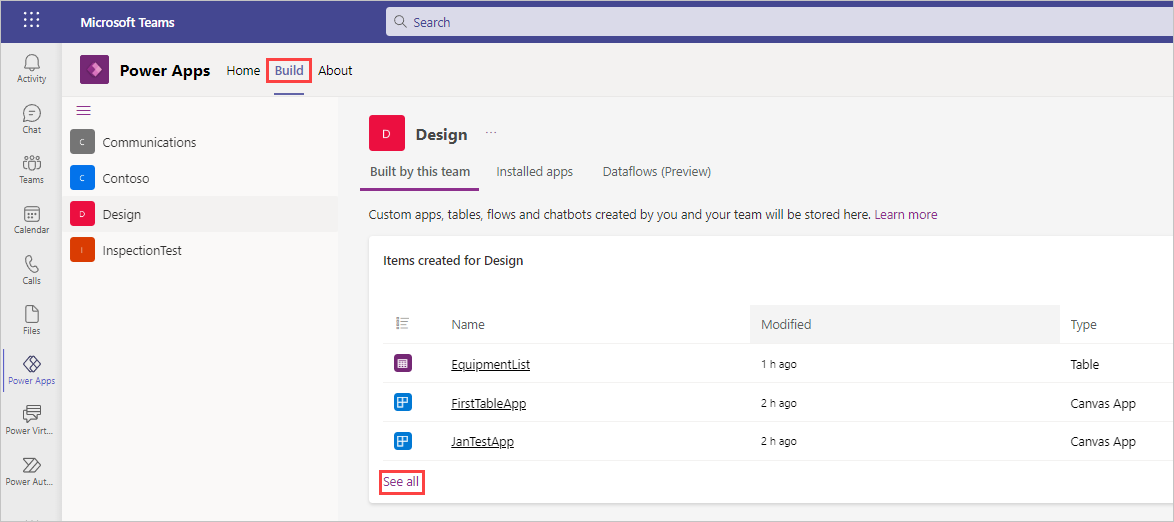
Task: Click the red Design avatar in team list
Action: (82, 214)
